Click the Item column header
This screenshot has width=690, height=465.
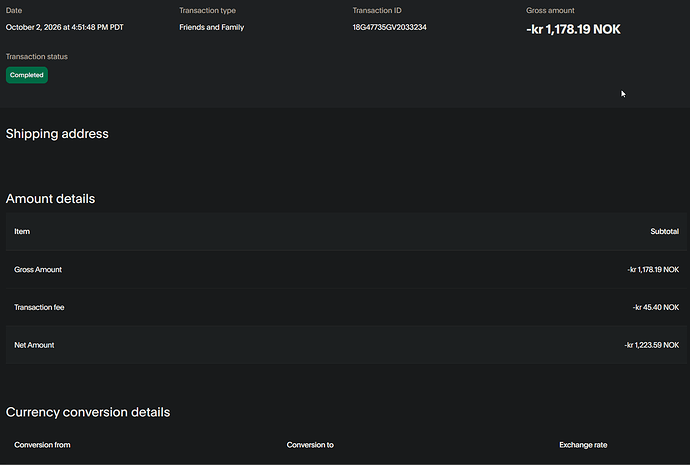[x=22, y=231]
